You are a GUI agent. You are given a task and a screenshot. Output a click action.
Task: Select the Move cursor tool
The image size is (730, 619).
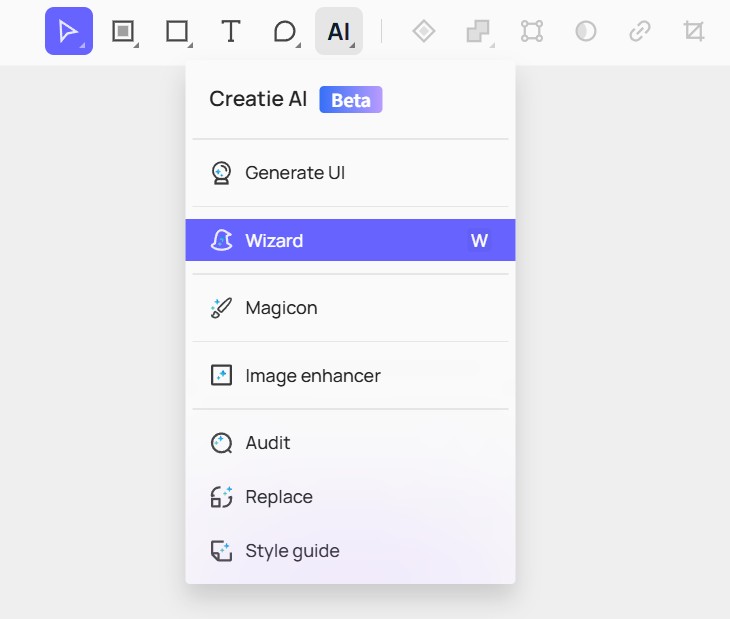69,31
